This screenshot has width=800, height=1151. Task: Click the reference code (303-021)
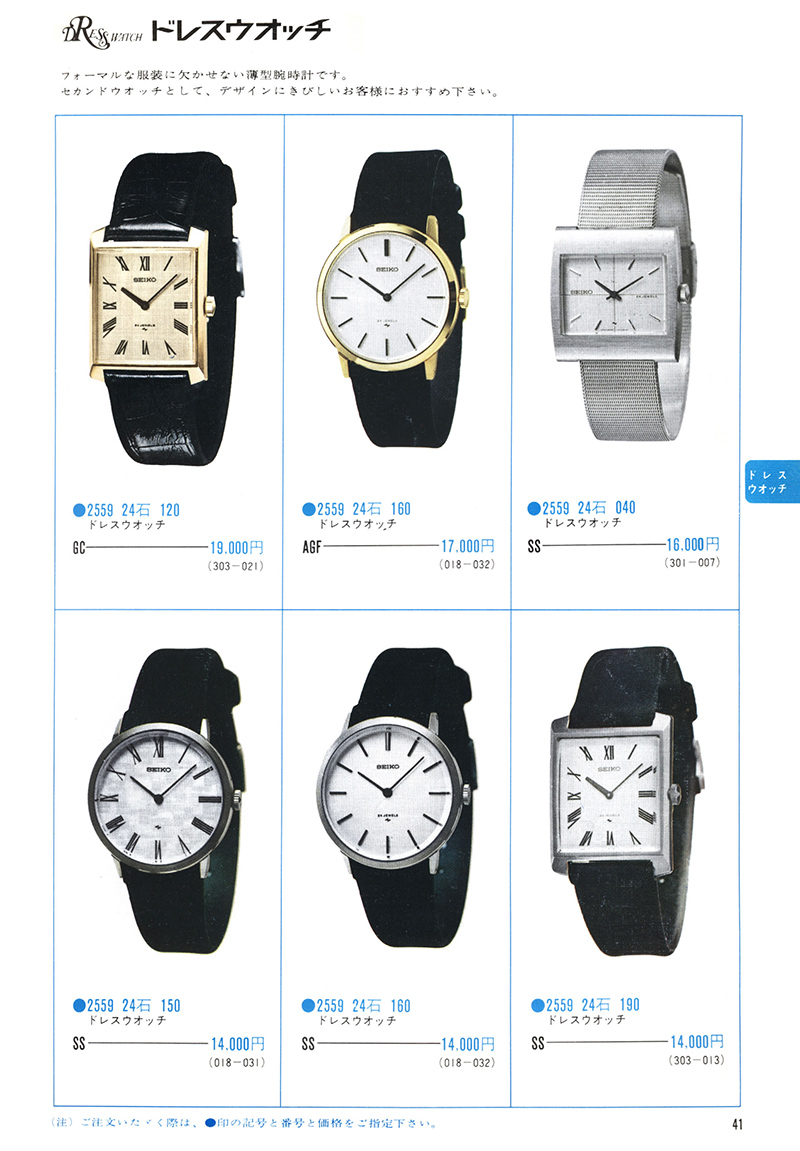(236, 566)
